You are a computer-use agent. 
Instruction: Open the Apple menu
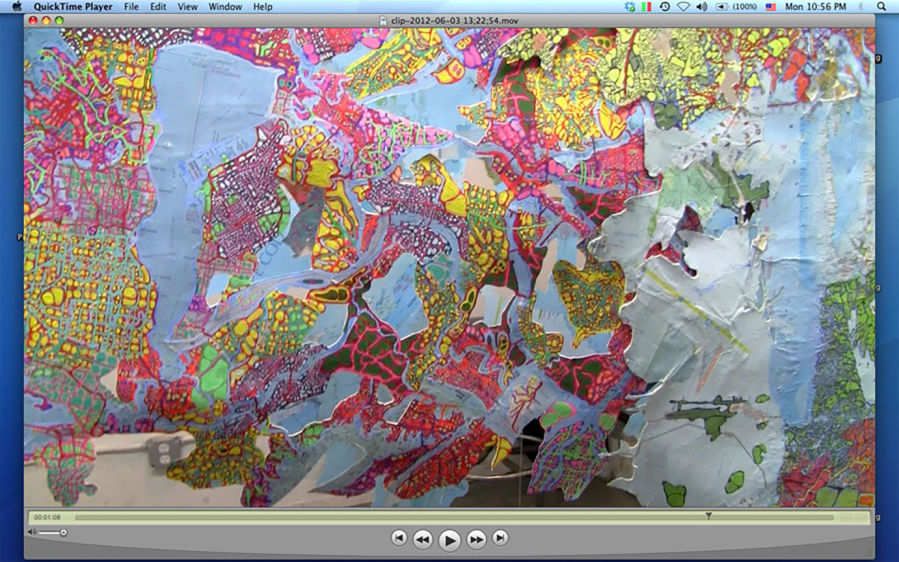tap(16, 7)
